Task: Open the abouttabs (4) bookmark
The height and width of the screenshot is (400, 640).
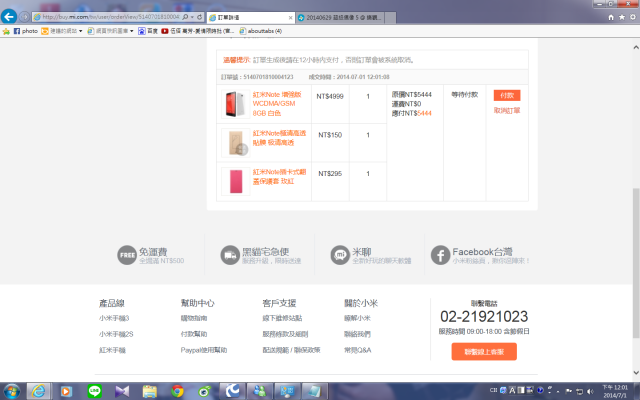Action: click(x=261, y=31)
